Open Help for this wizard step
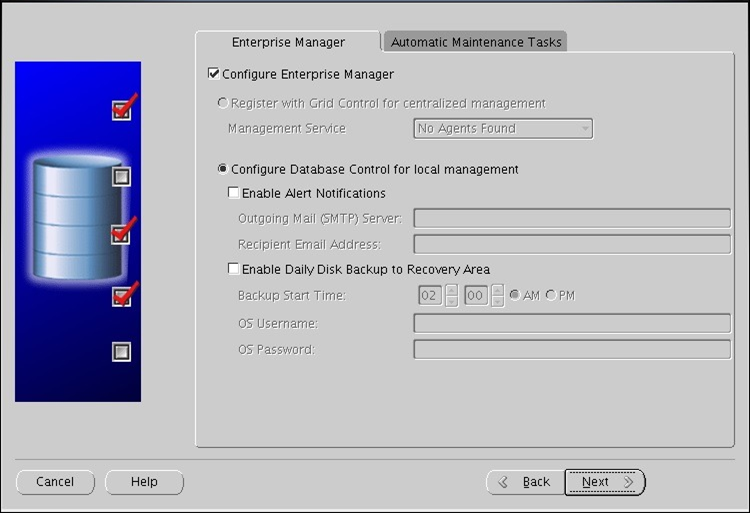This screenshot has width=750, height=513. (144, 482)
